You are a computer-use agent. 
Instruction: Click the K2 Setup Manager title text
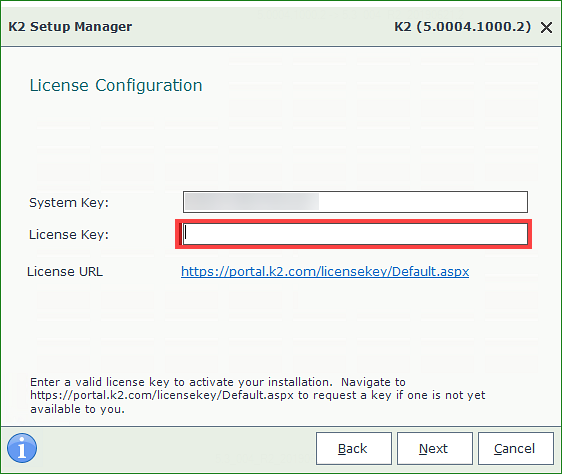point(70,27)
